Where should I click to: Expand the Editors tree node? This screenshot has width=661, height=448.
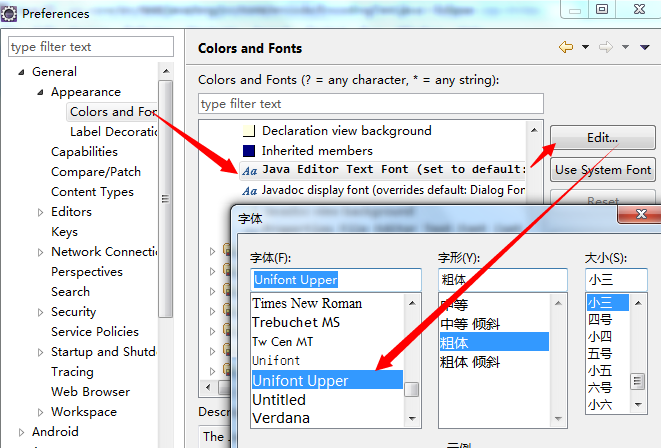click(x=40, y=212)
